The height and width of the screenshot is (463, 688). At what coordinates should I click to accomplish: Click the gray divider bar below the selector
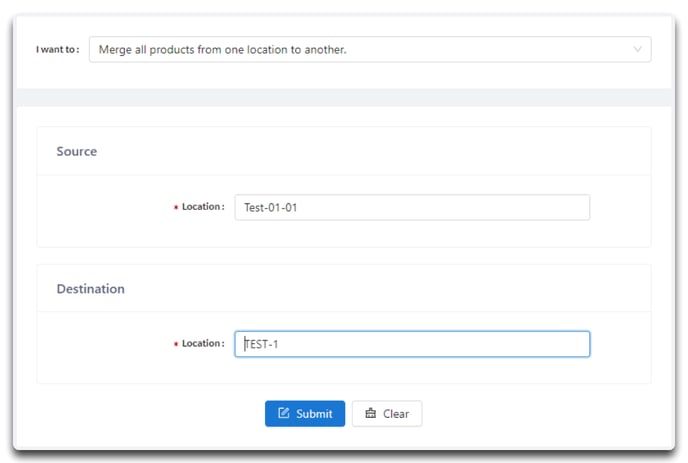tap(344, 97)
